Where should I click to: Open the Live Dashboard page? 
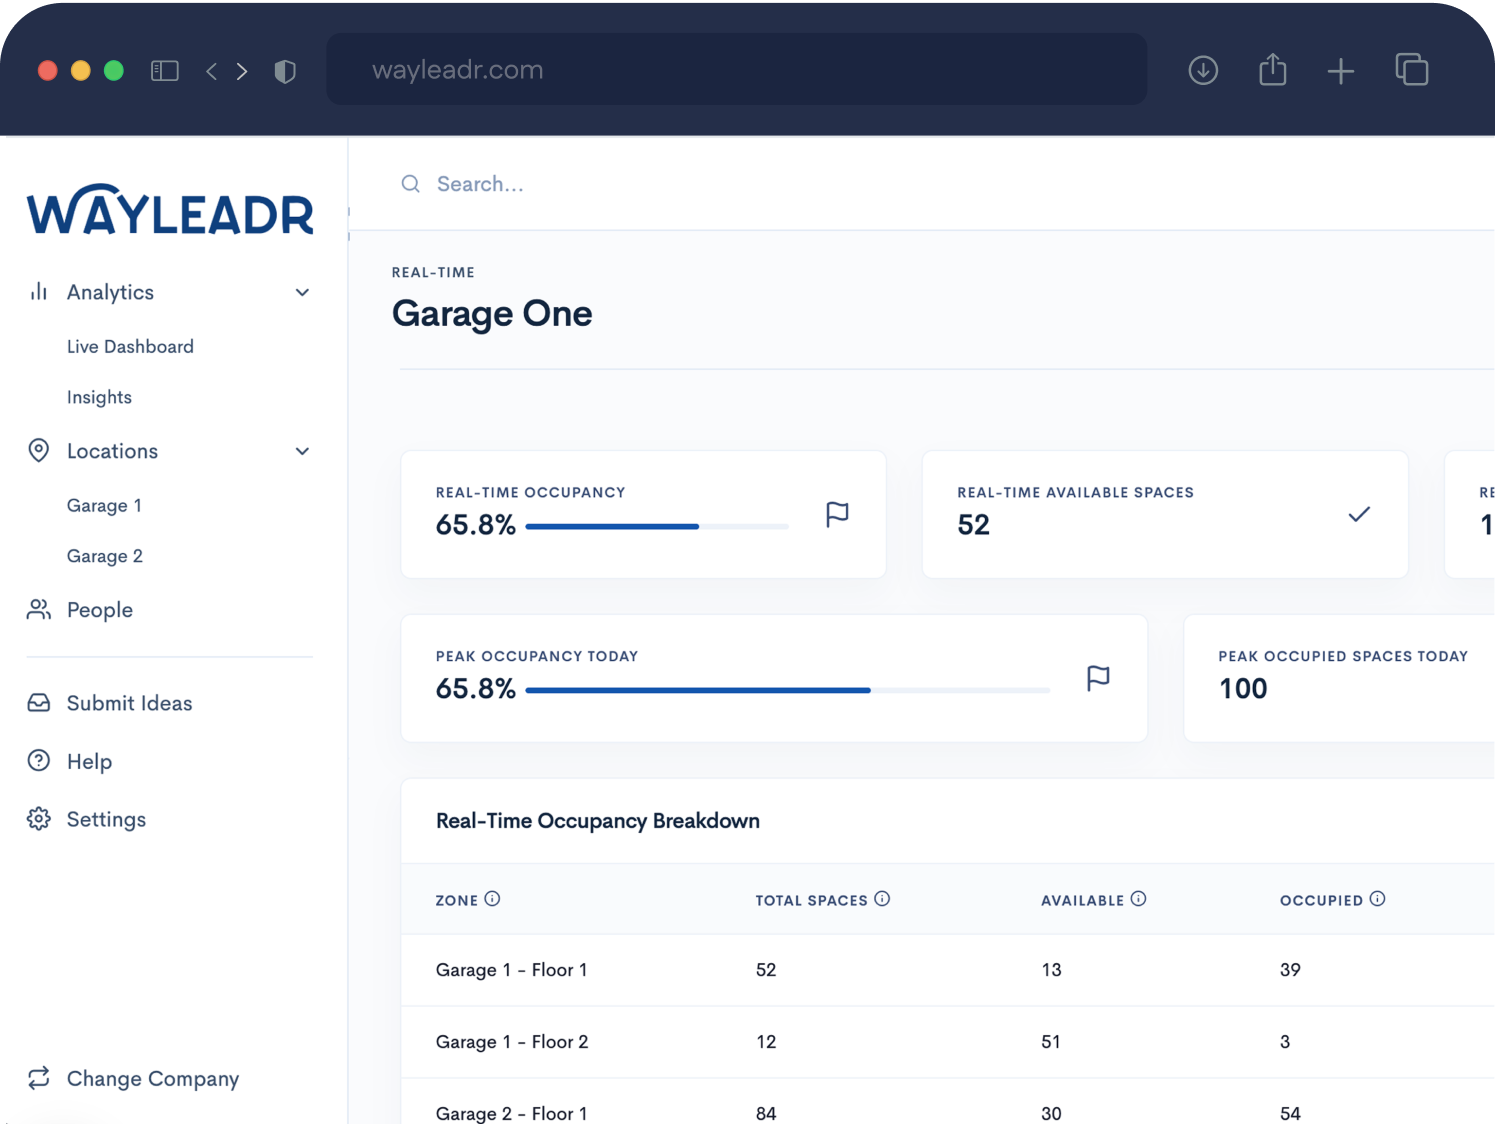130,346
